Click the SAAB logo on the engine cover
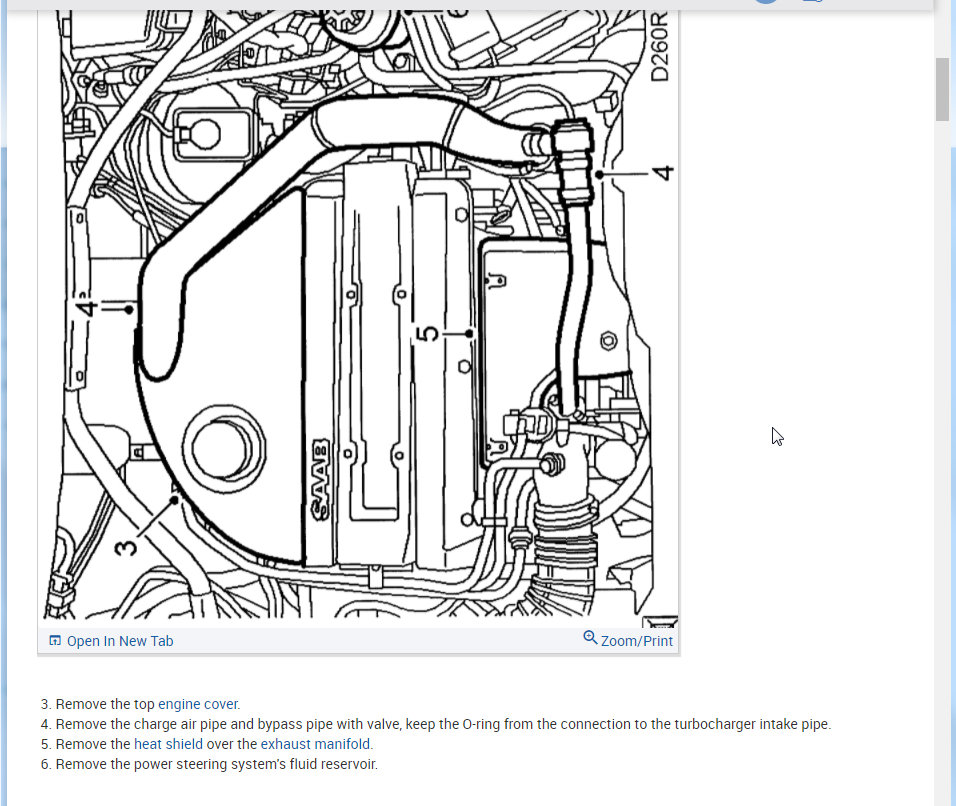This screenshot has height=806, width=956. click(322, 478)
